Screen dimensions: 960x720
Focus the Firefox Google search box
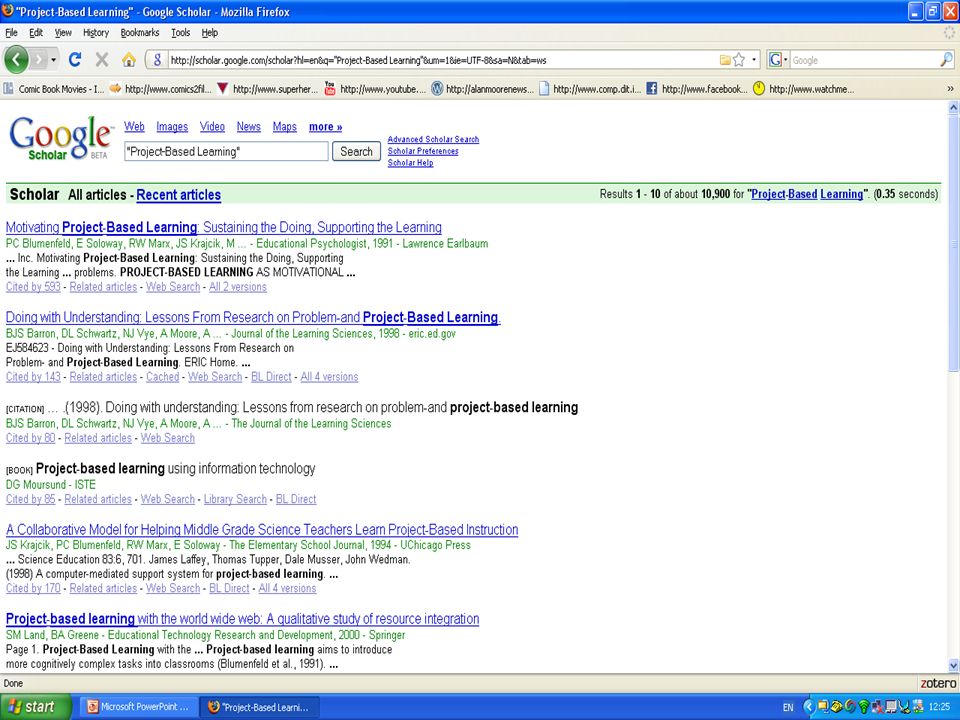[864, 60]
